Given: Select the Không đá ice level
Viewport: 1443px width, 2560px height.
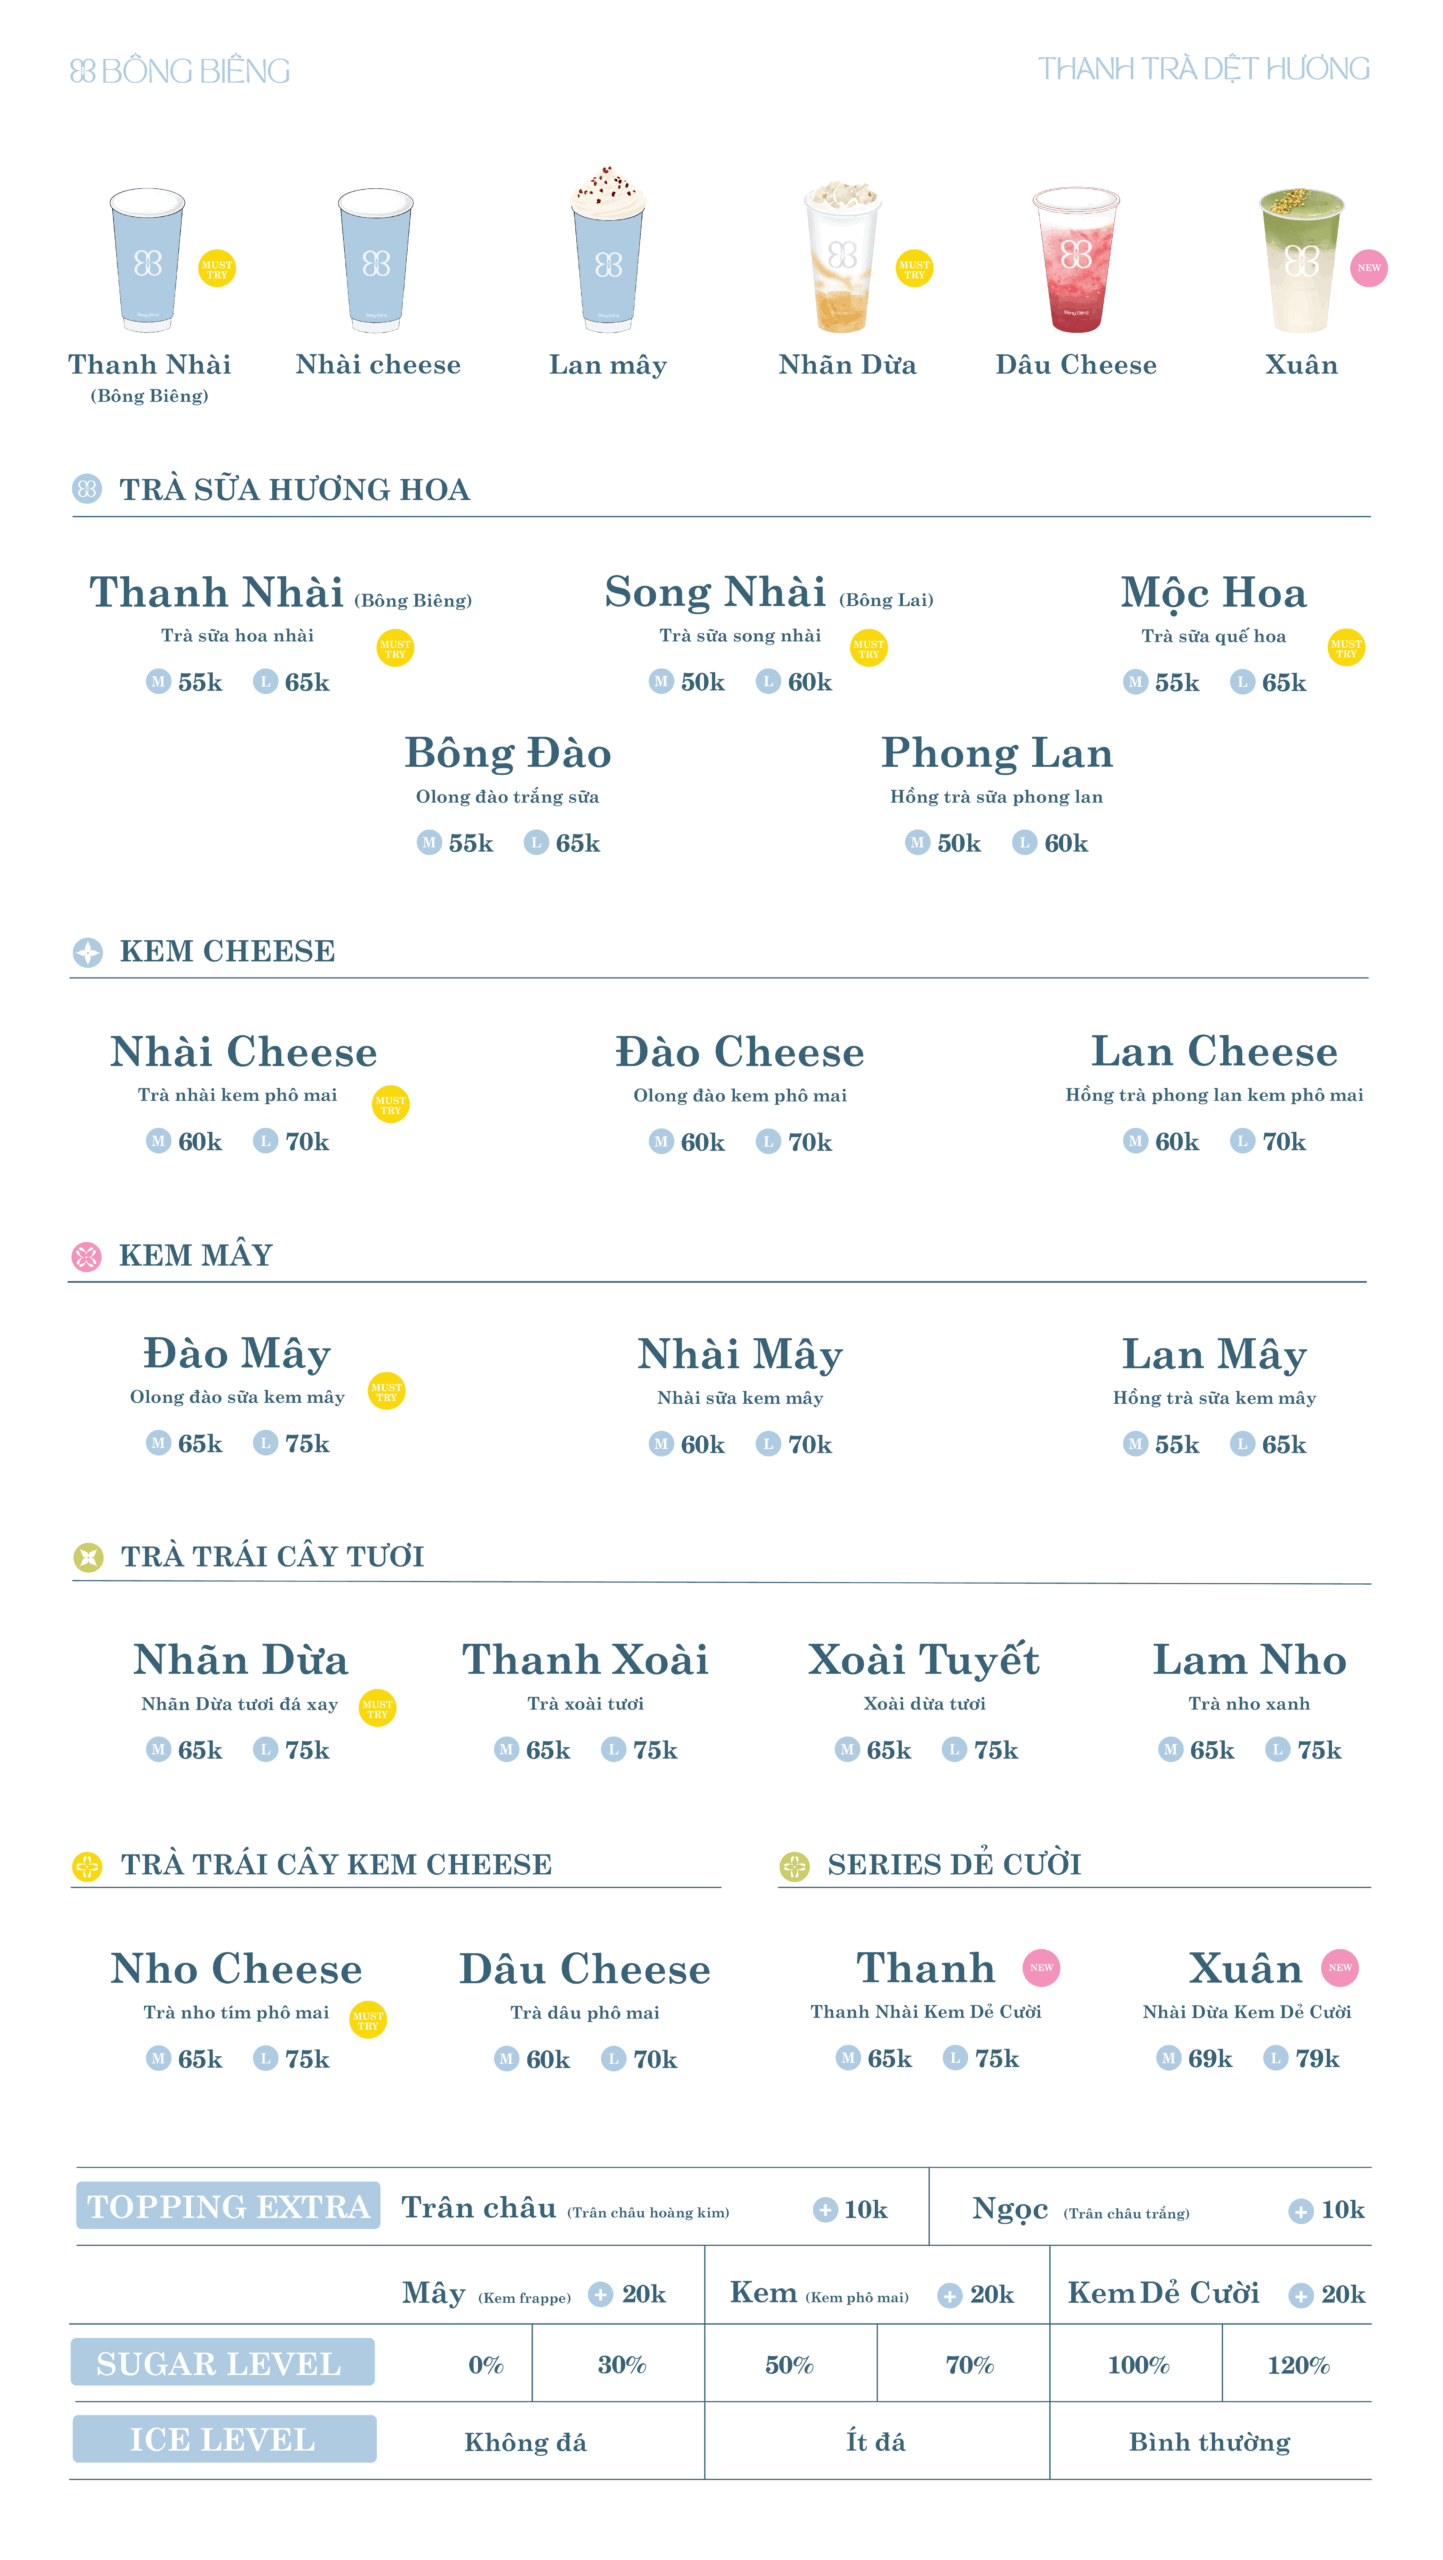Looking at the screenshot, I should [x=525, y=2442].
